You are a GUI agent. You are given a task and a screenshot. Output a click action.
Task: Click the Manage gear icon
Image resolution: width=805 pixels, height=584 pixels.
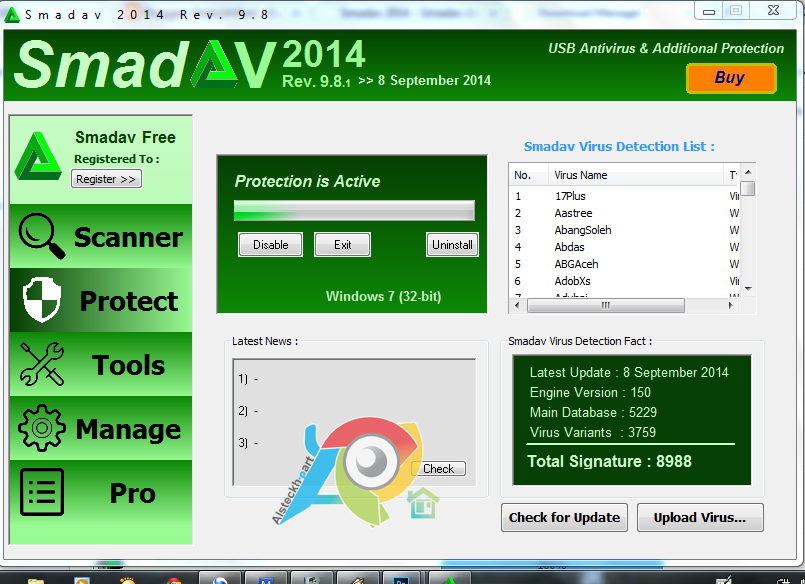click(x=42, y=428)
